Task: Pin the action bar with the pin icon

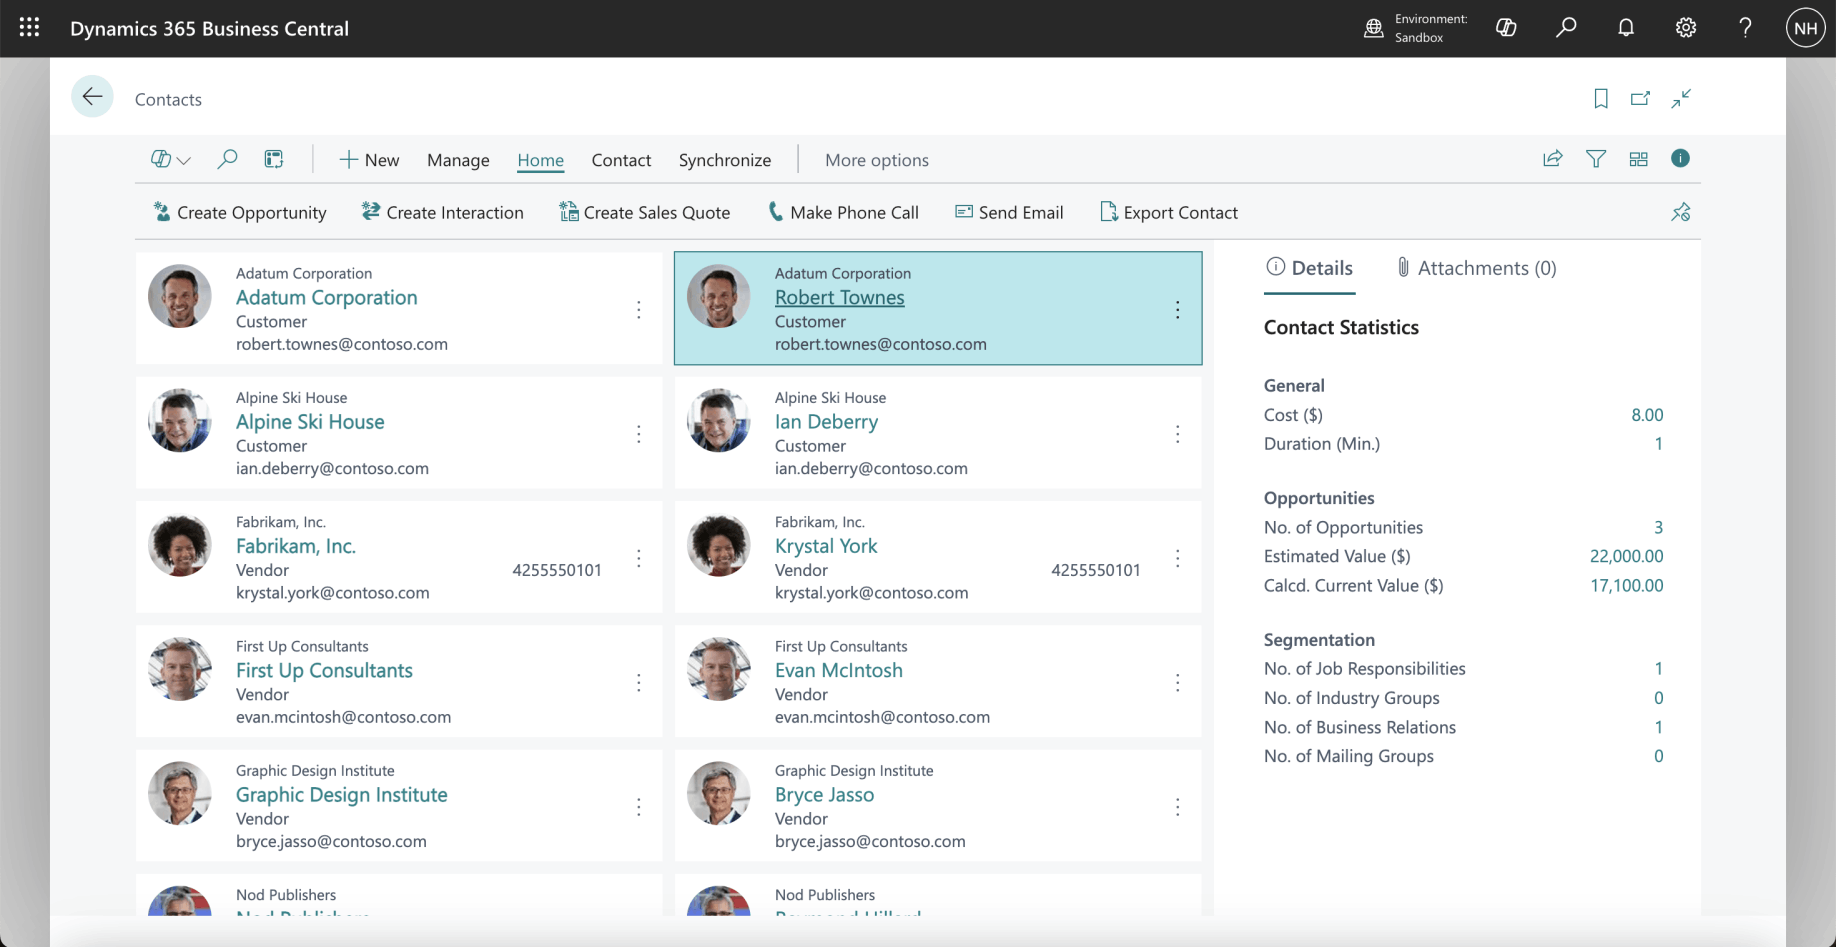Action: coord(1681,212)
